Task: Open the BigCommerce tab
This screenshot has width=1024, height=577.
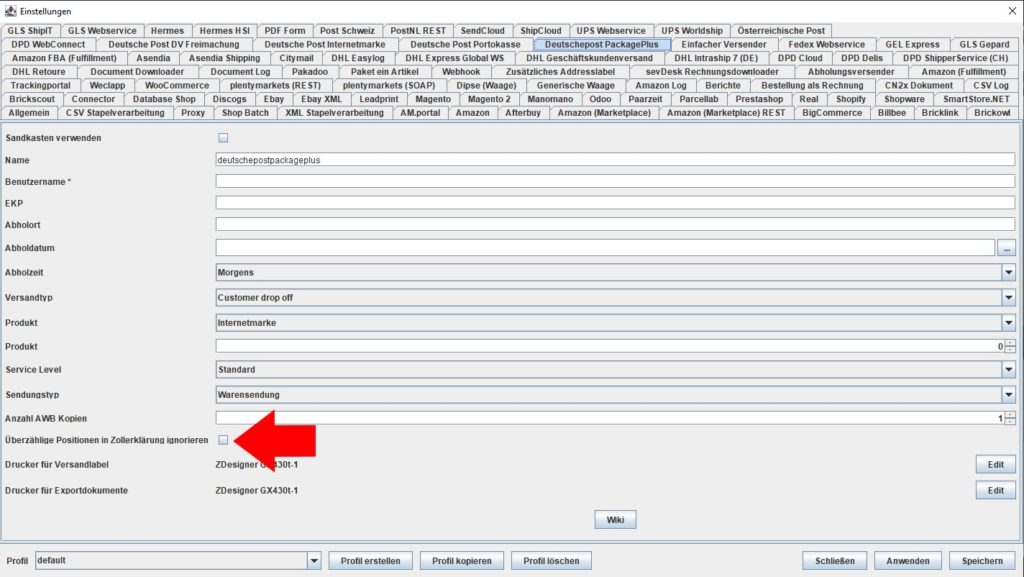Action: click(832, 113)
